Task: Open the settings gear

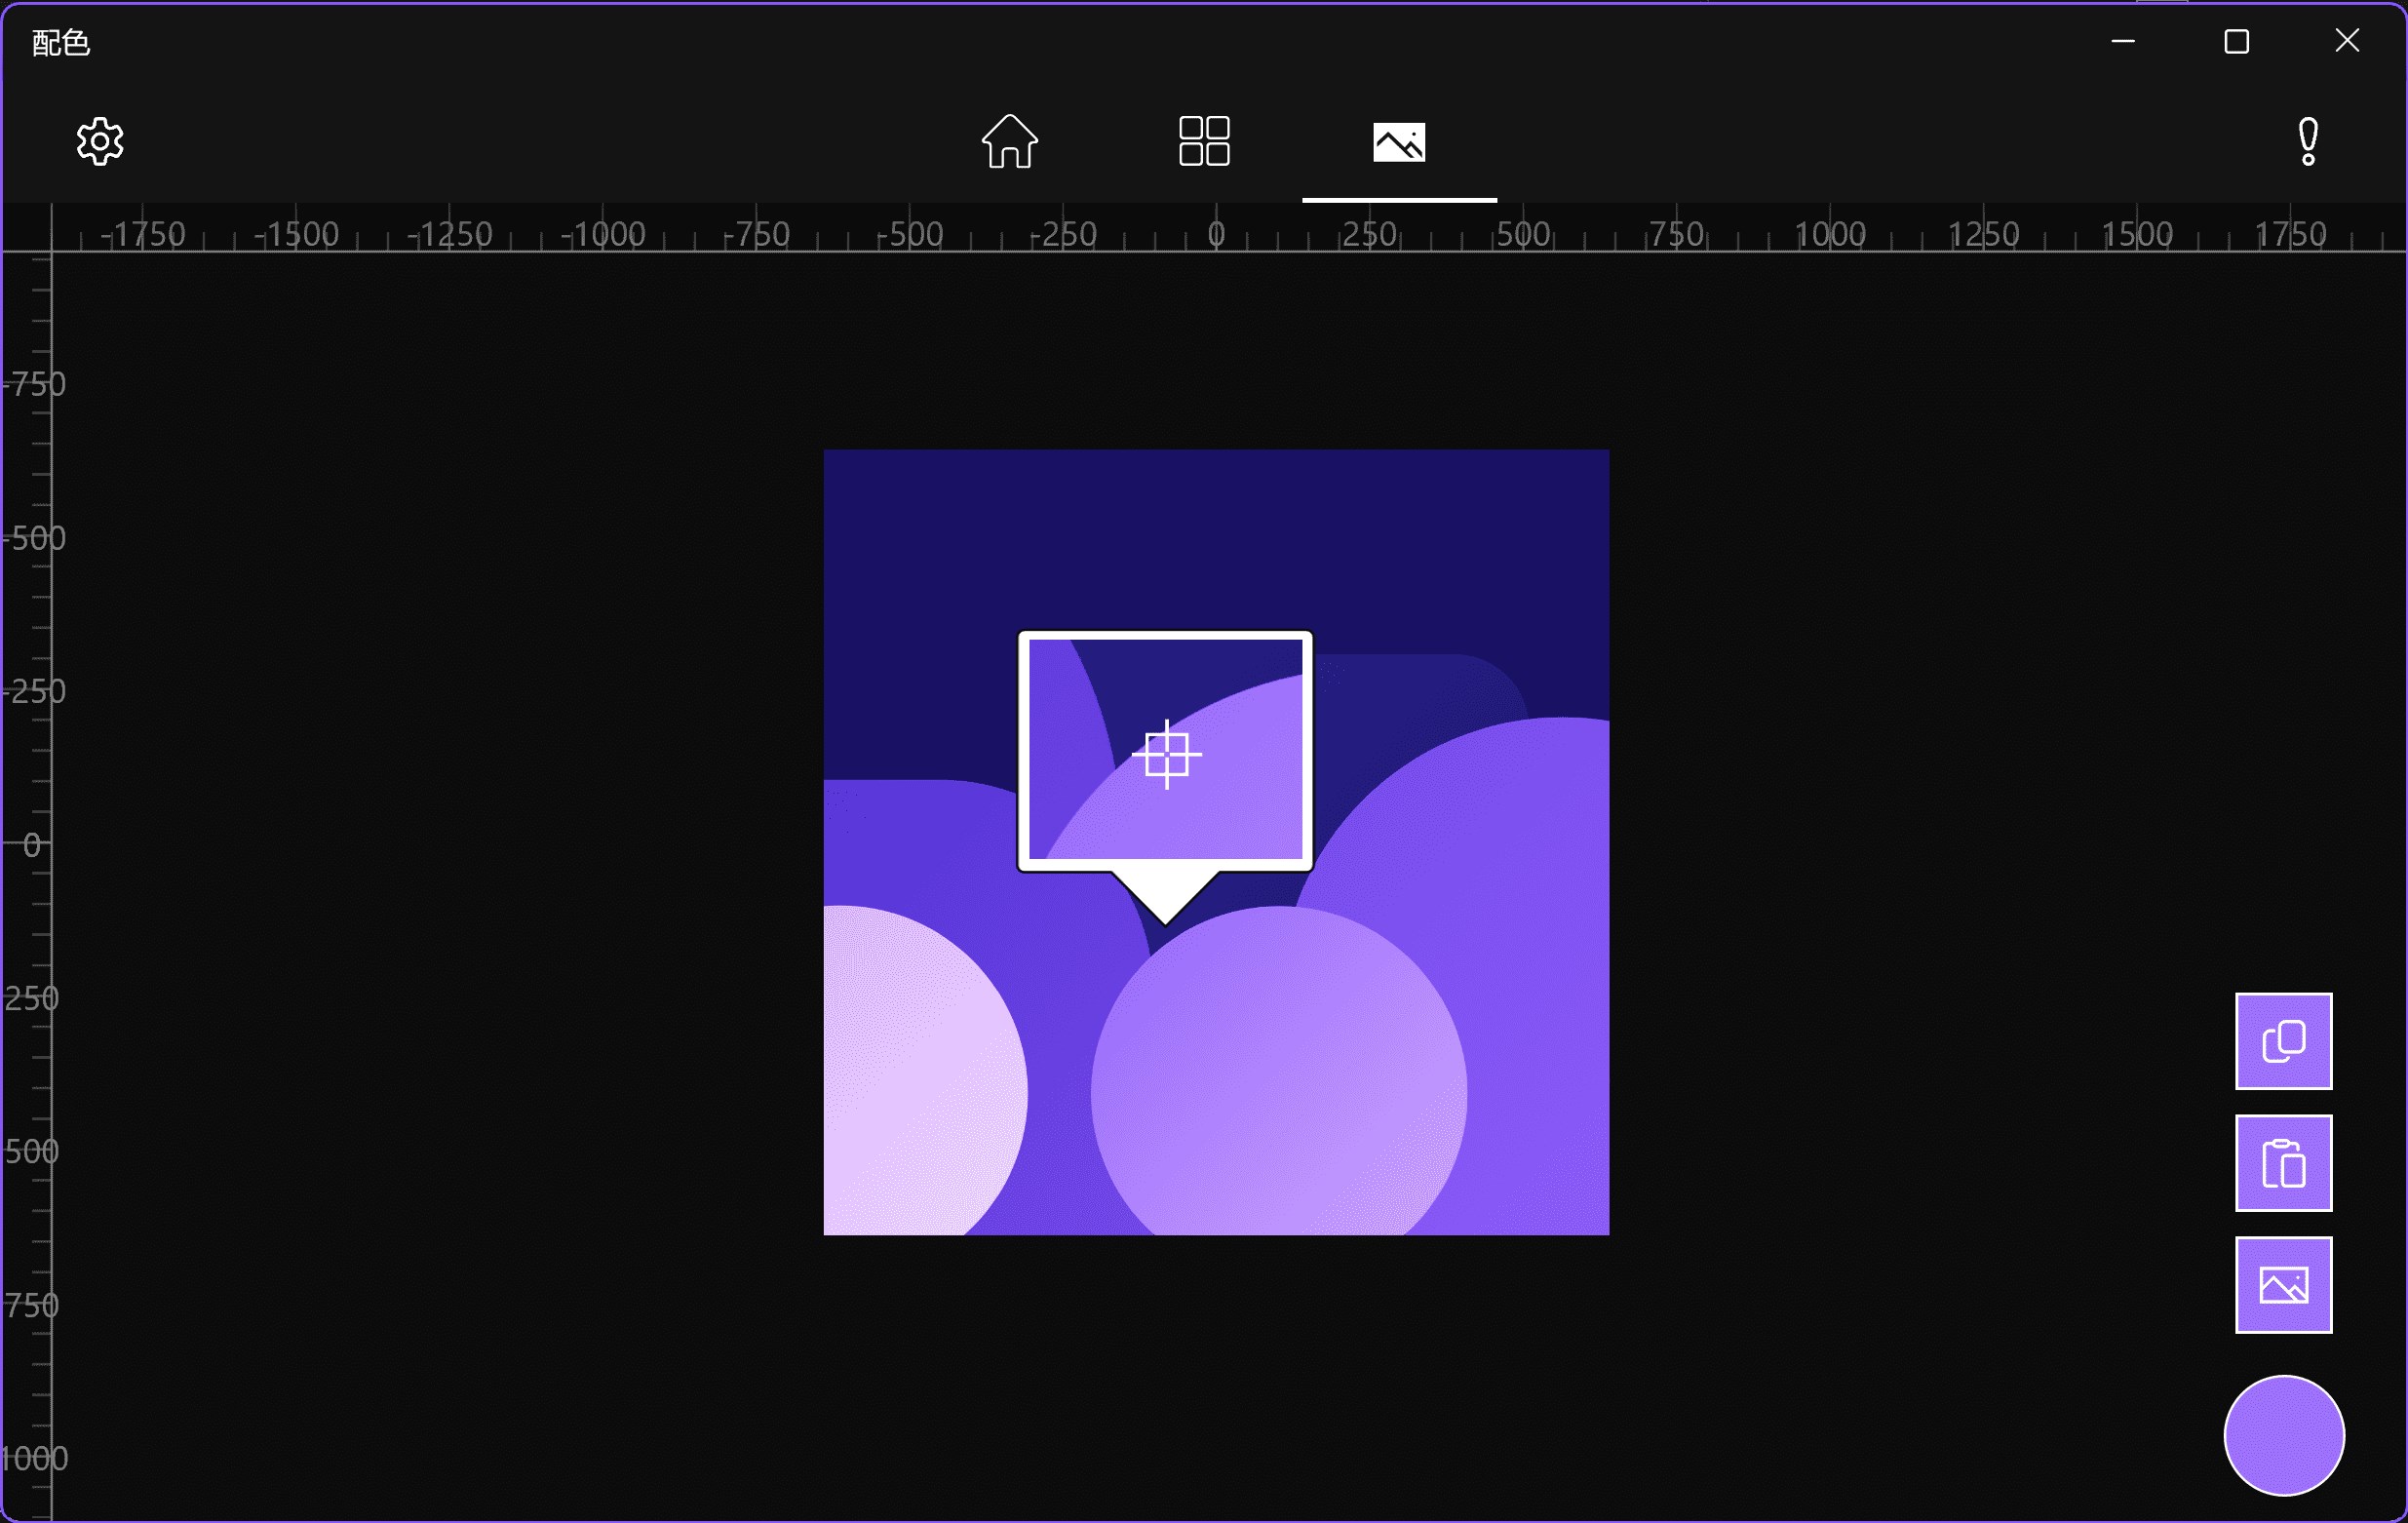Action: (100, 141)
